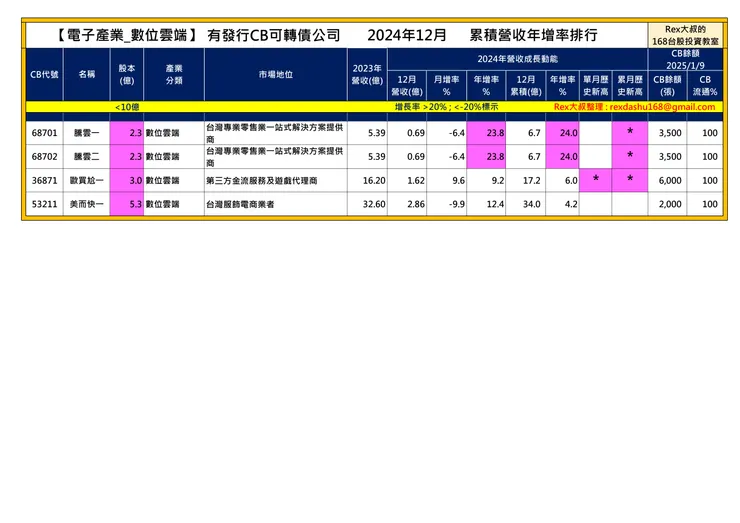The image size is (740, 523).
Task: Click CB balance value 2,000
Action: (670, 204)
